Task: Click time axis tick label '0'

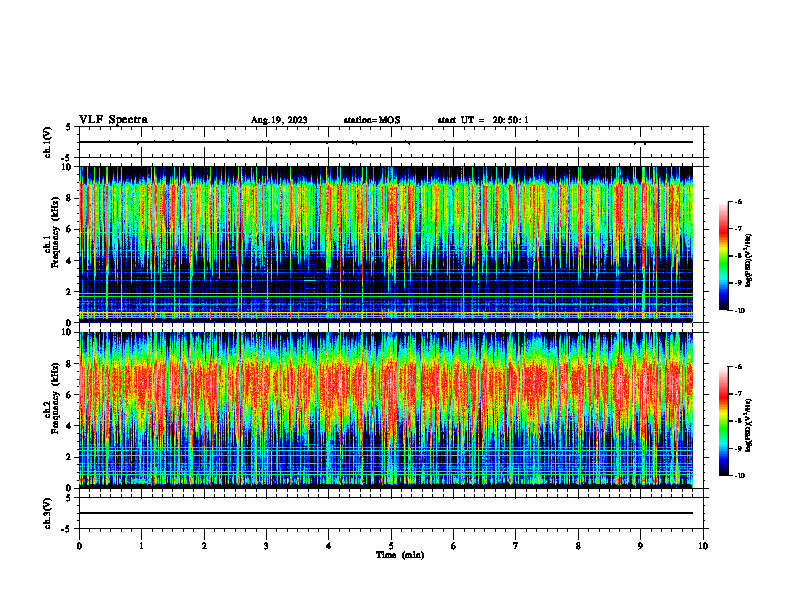Action: 79,546
